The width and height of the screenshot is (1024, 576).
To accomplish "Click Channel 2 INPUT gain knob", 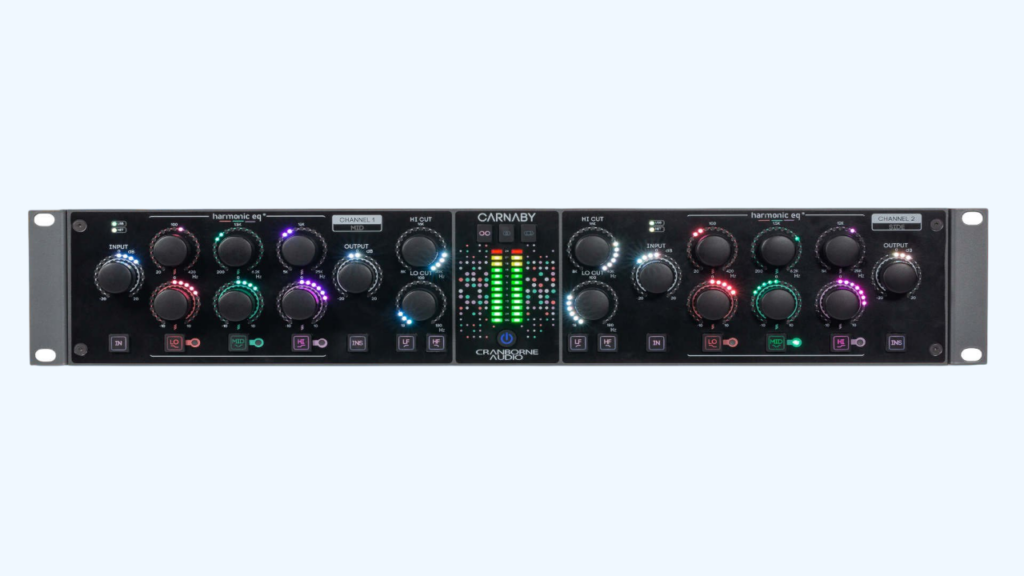I will click(655, 276).
